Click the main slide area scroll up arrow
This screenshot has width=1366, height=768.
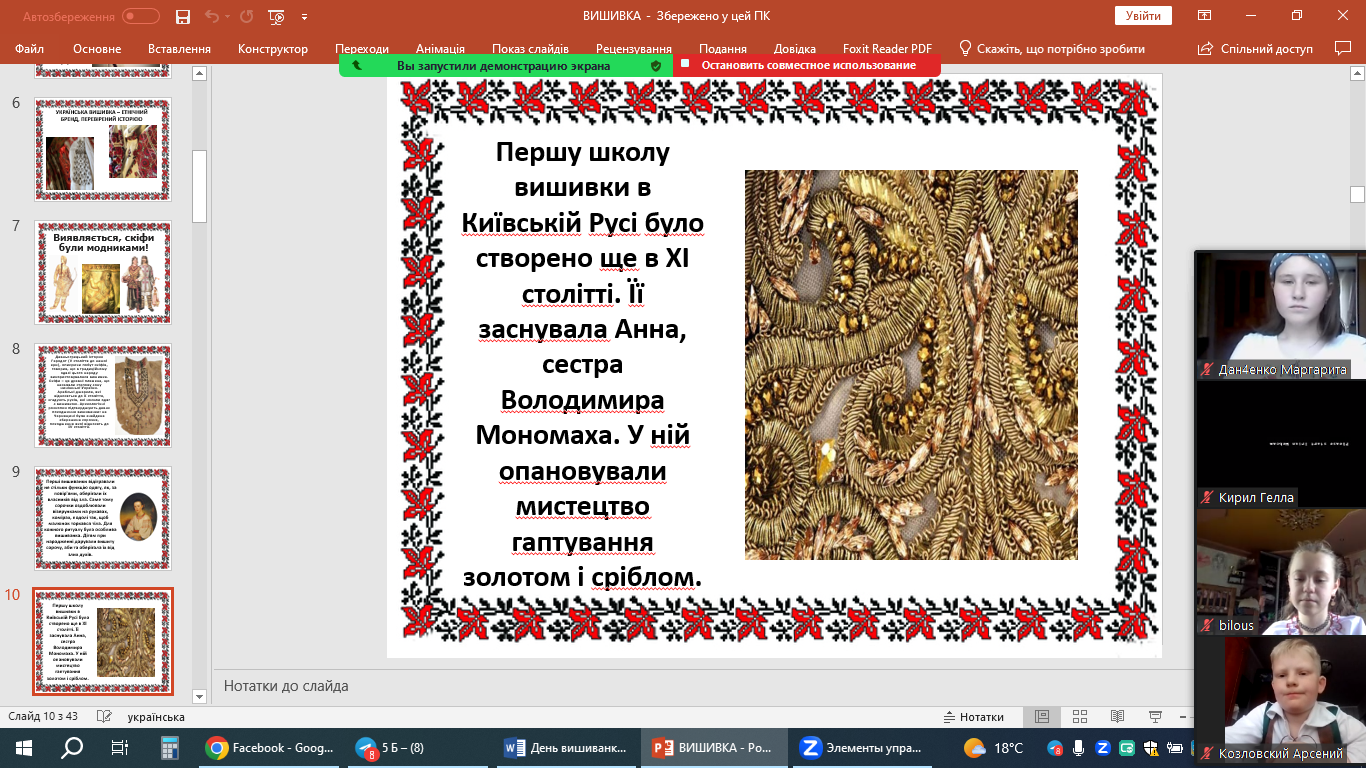(x=1357, y=73)
